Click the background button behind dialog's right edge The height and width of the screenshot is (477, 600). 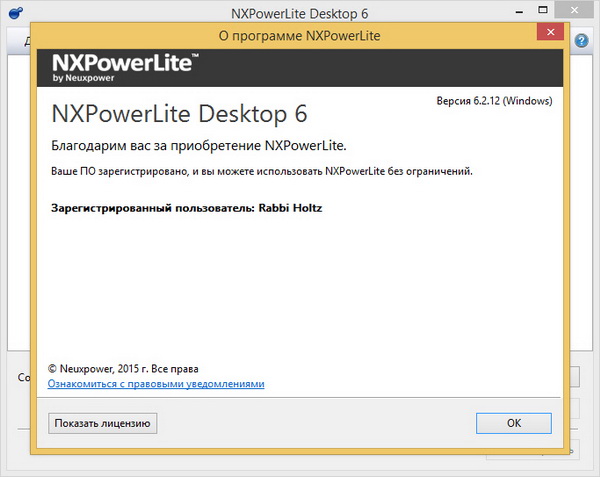pos(574,378)
